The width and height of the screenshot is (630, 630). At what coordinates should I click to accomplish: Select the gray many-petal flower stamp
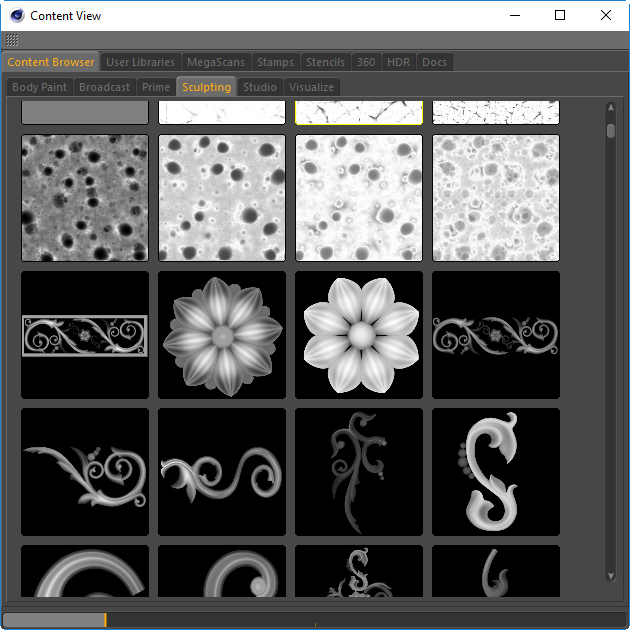click(222, 335)
